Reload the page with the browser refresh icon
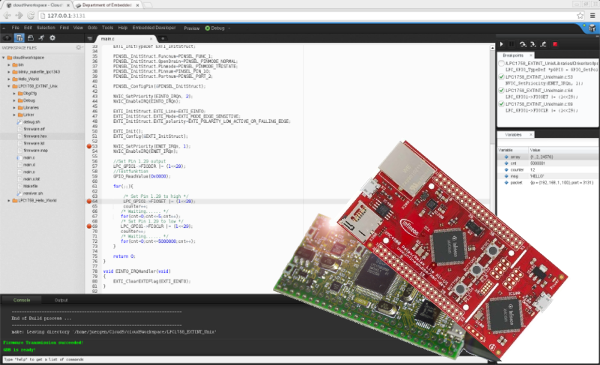 (x=31, y=16)
